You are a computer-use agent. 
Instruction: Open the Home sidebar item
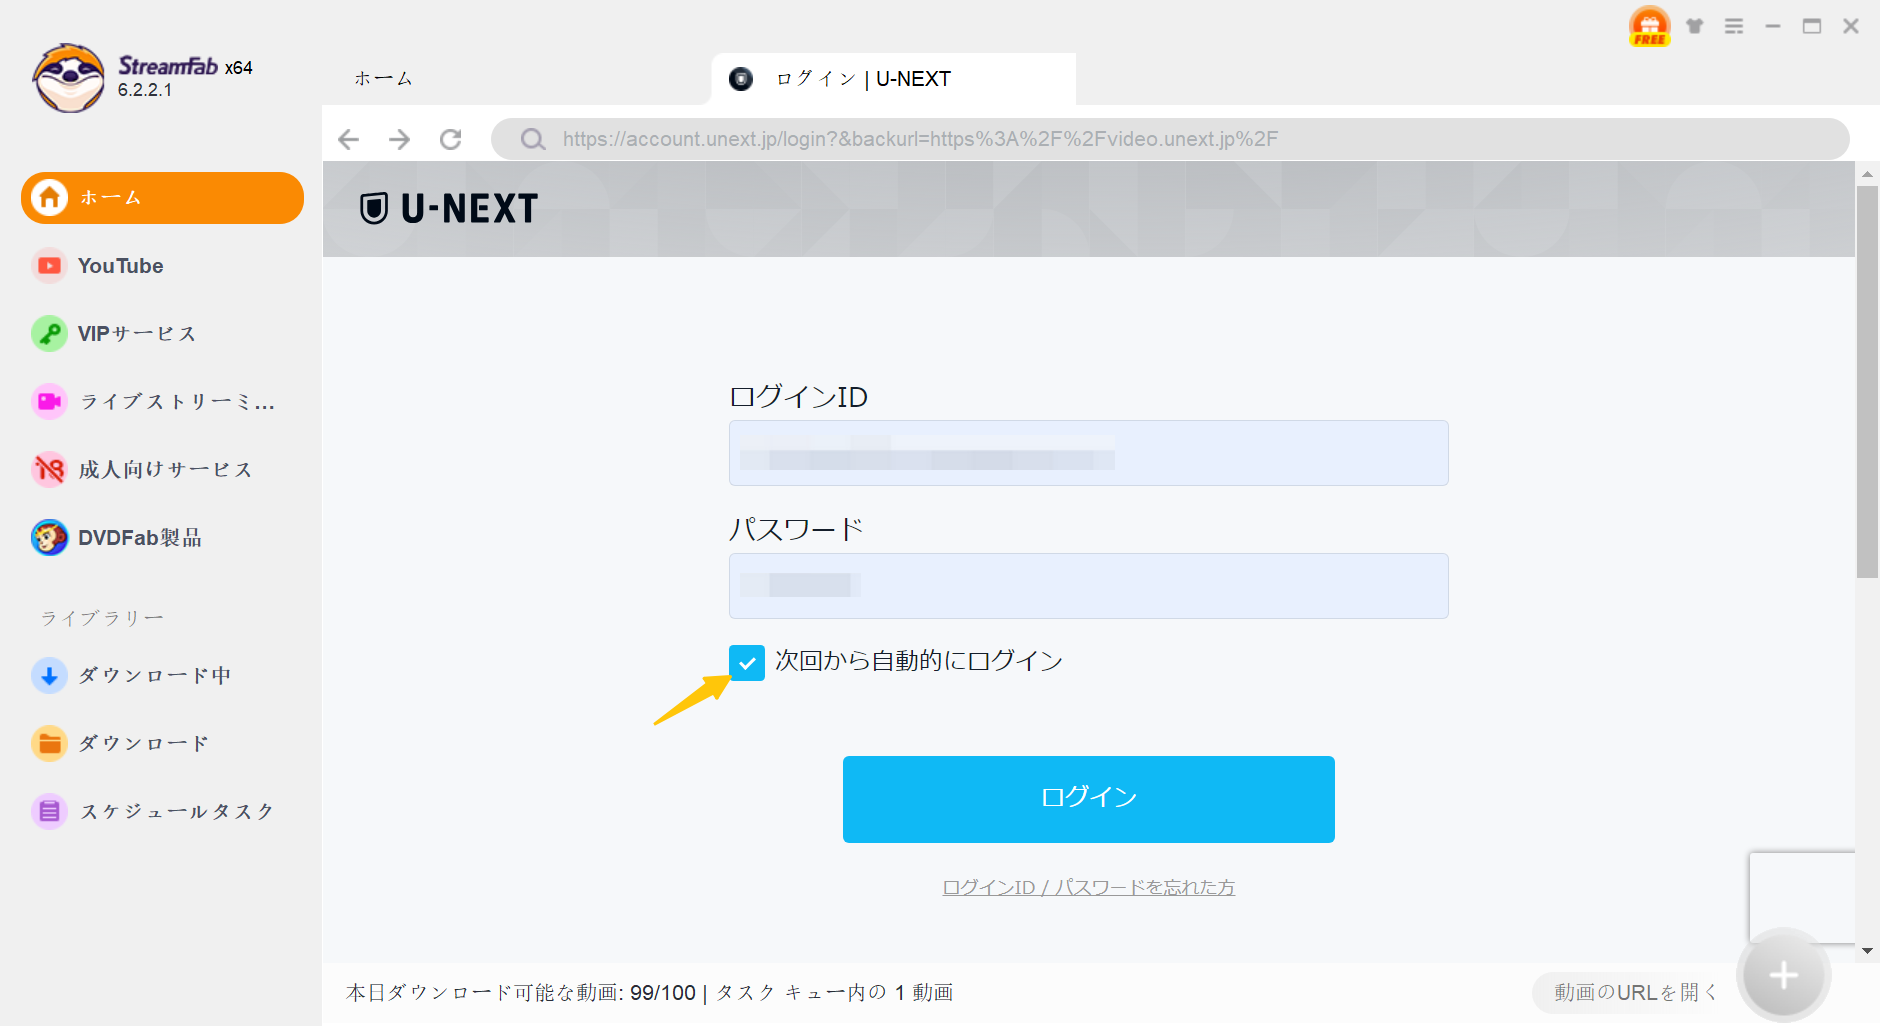162,198
